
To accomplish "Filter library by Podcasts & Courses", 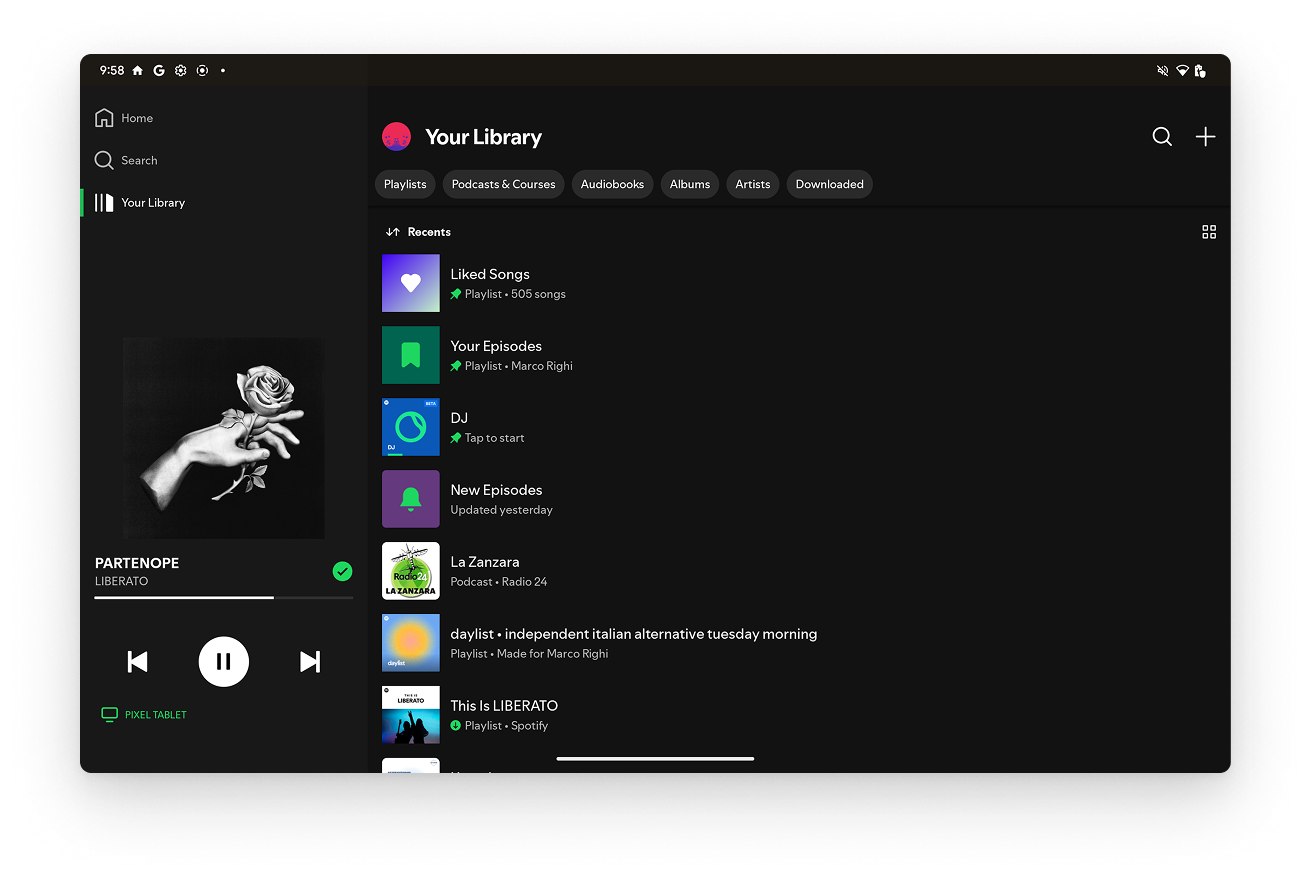I will click(503, 184).
